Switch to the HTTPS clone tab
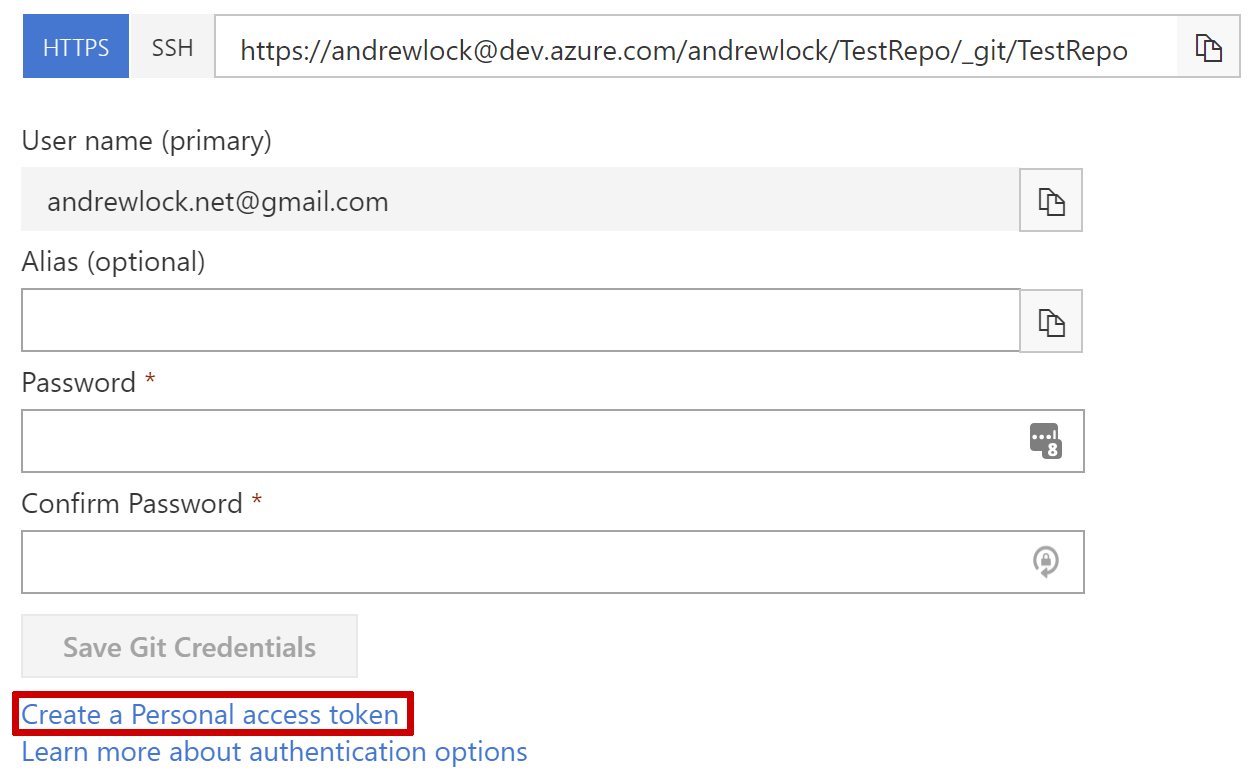The image size is (1253, 777). pyautogui.click(x=76, y=47)
